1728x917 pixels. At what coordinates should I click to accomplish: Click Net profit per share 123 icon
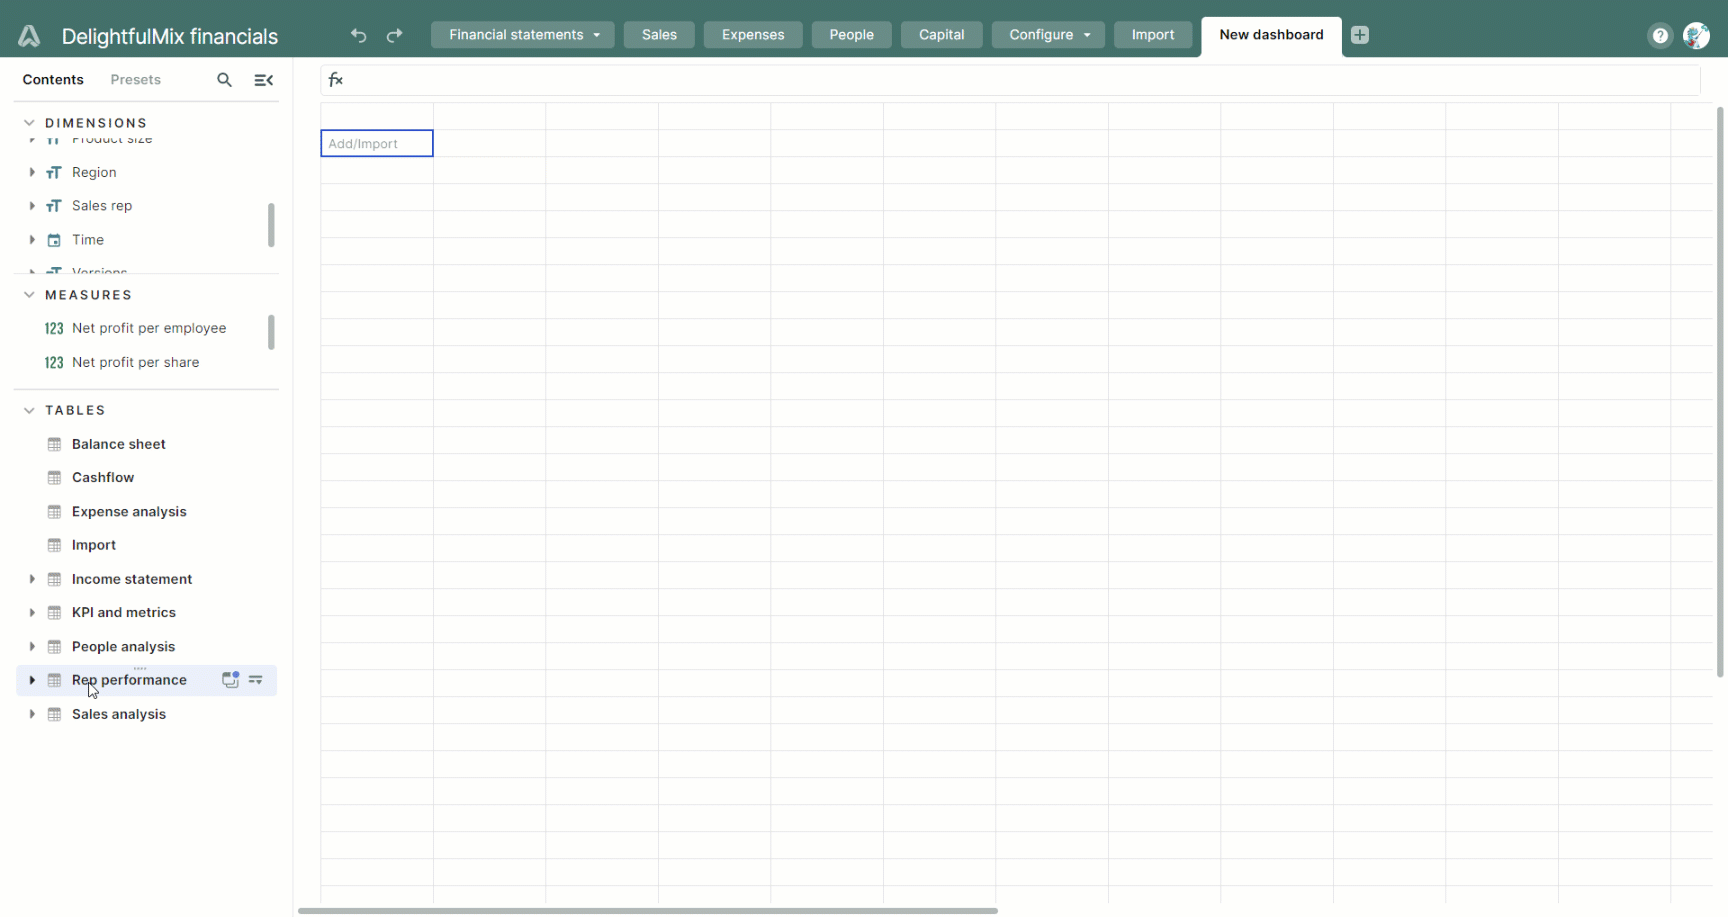[54, 362]
